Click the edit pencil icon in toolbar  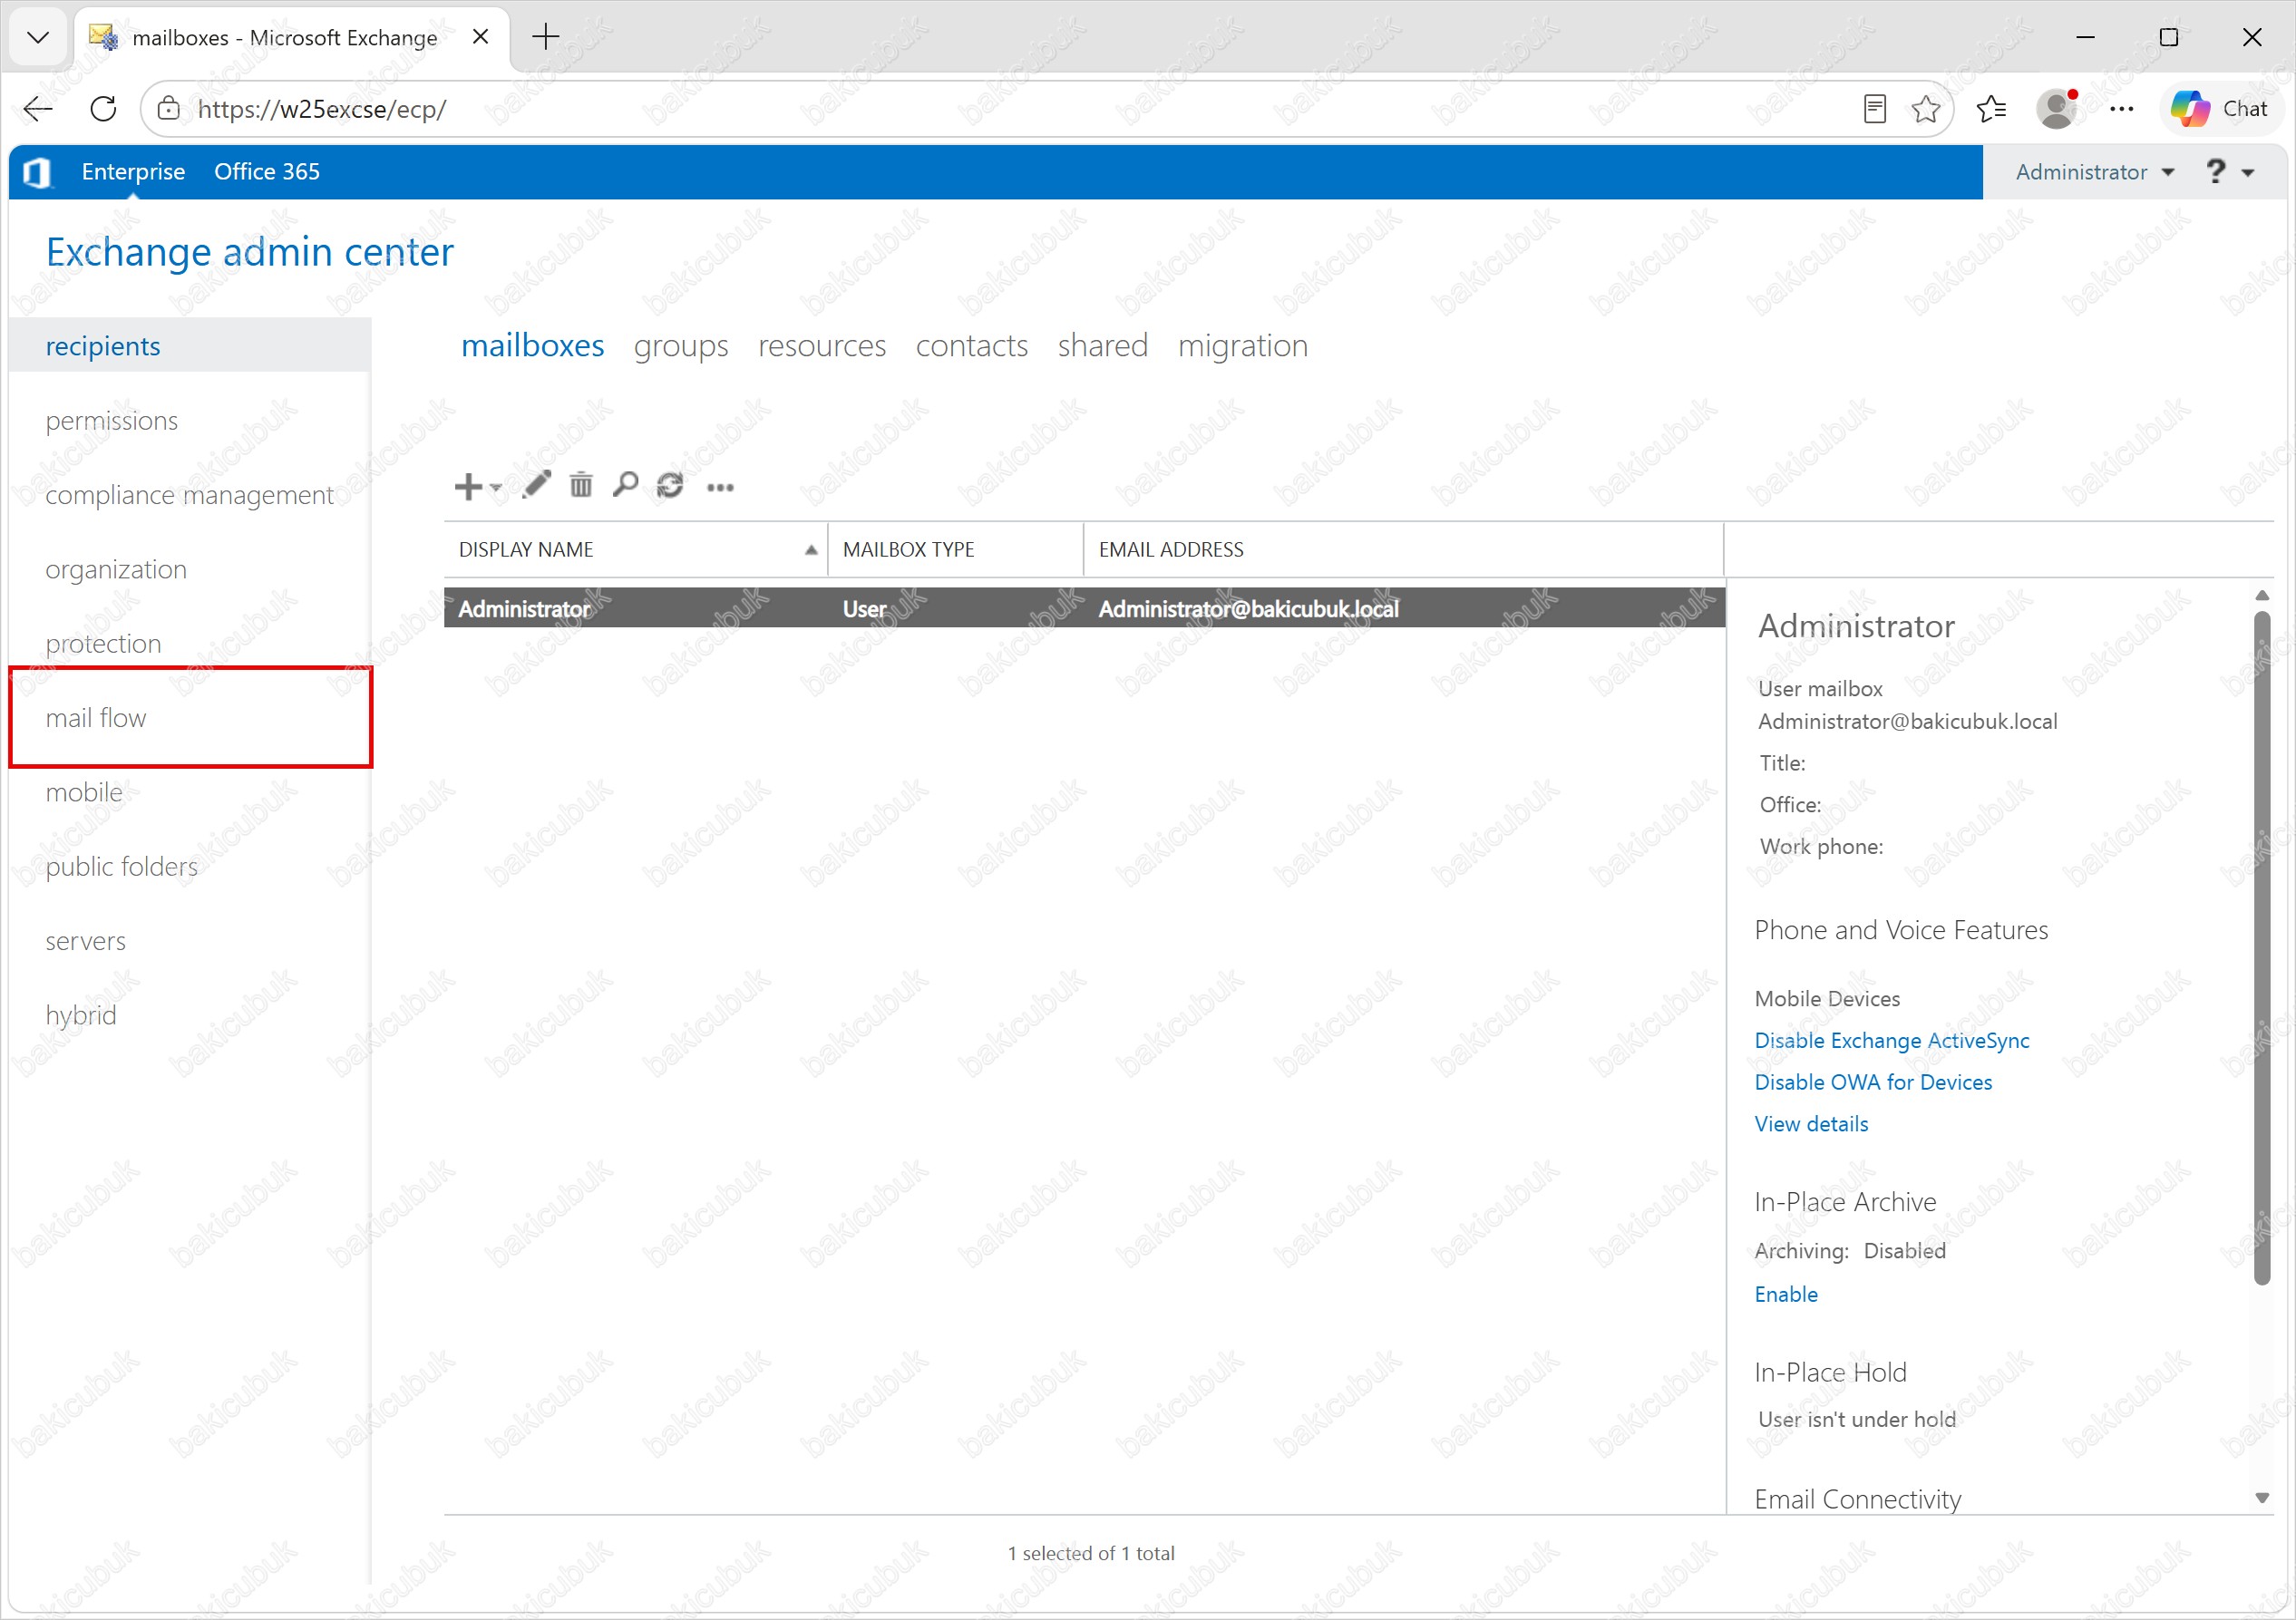tap(537, 486)
